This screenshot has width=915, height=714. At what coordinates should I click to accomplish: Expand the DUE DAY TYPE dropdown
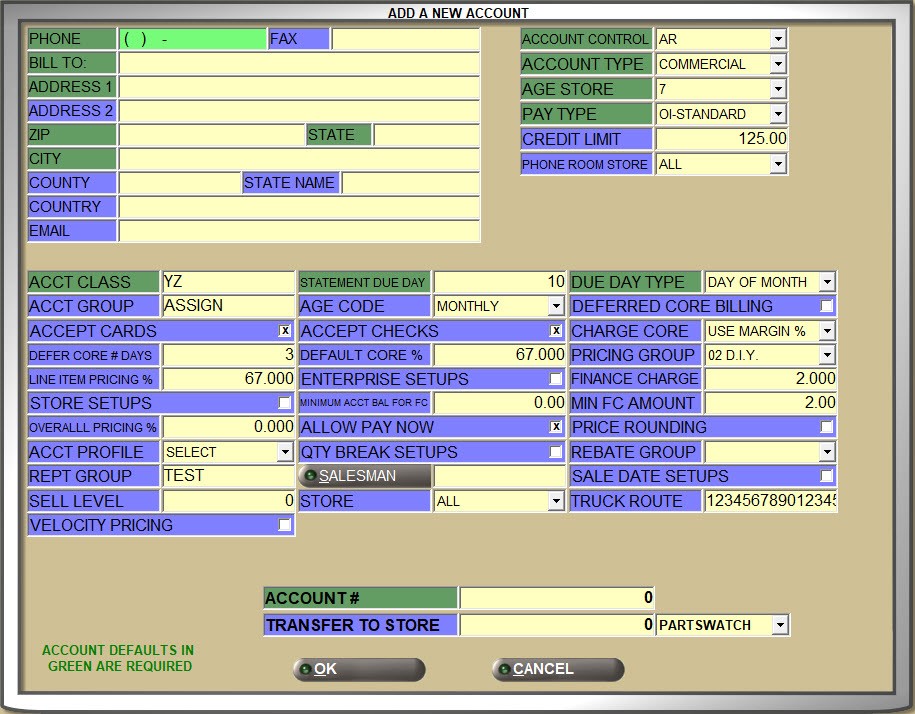click(x=829, y=281)
